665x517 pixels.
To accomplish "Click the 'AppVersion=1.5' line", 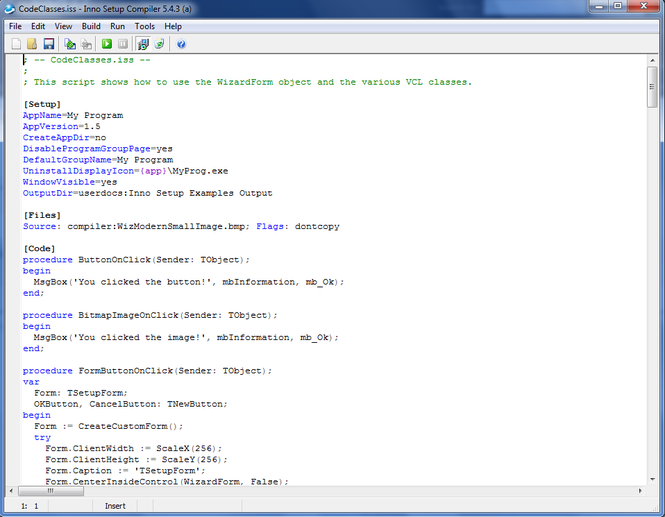I will click(x=61, y=126).
